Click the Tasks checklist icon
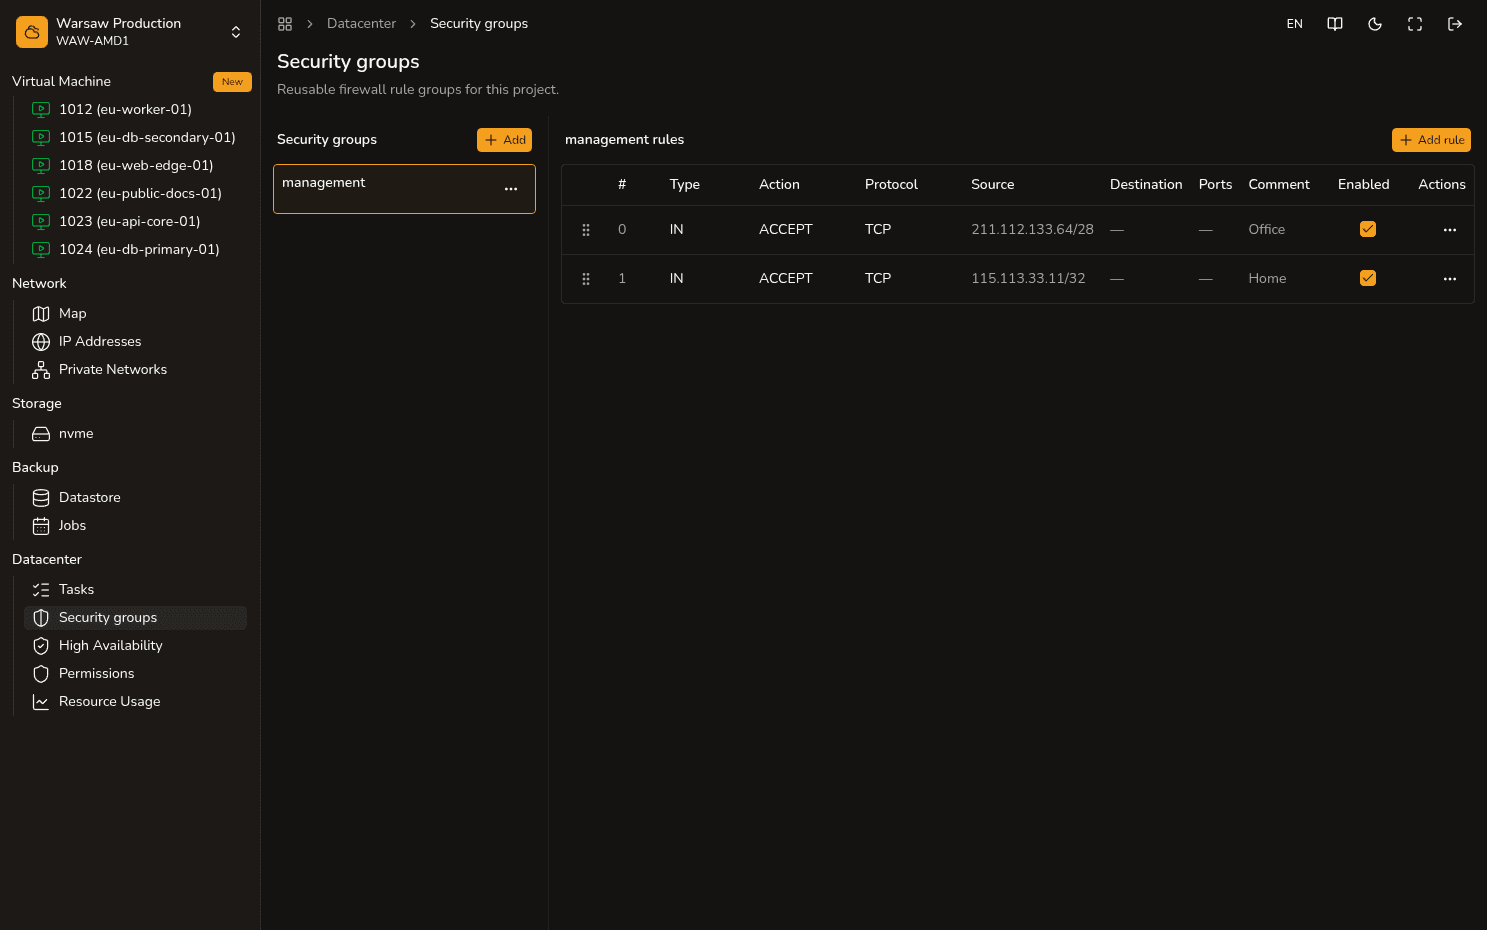Image resolution: width=1487 pixels, height=930 pixels. tap(41, 590)
